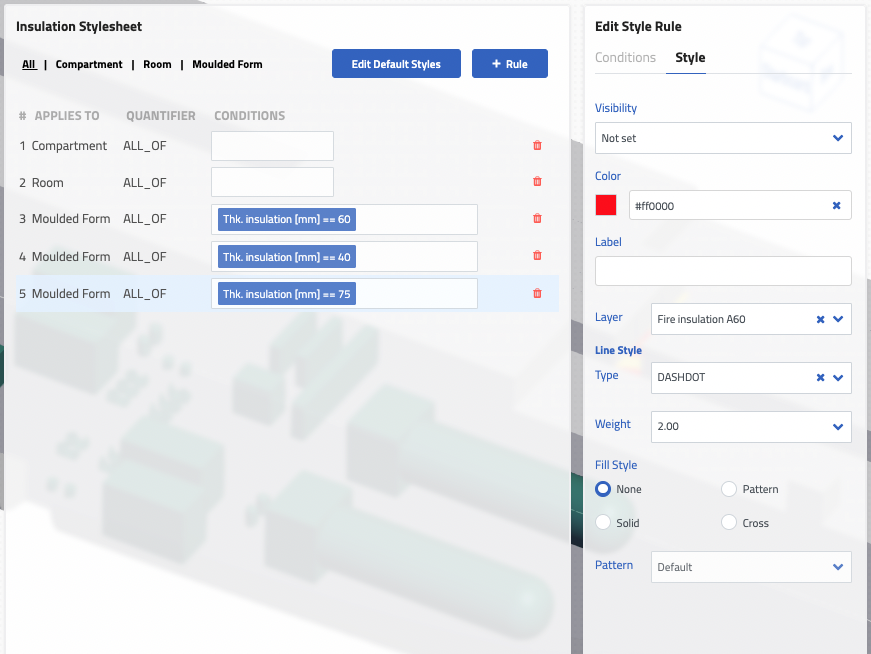The width and height of the screenshot is (871, 654).
Task: Enable the Pattern fill style
Action: tap(728, 489)
